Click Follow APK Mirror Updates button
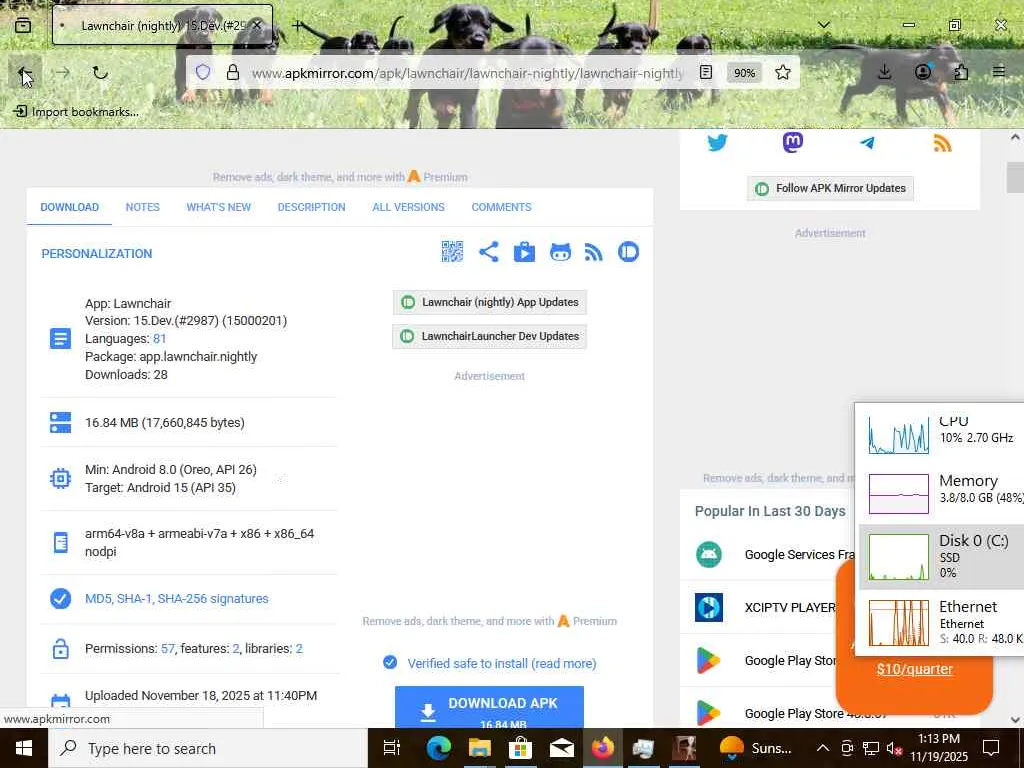Viewport: 1024px width, 768px height. click(830, 188)
